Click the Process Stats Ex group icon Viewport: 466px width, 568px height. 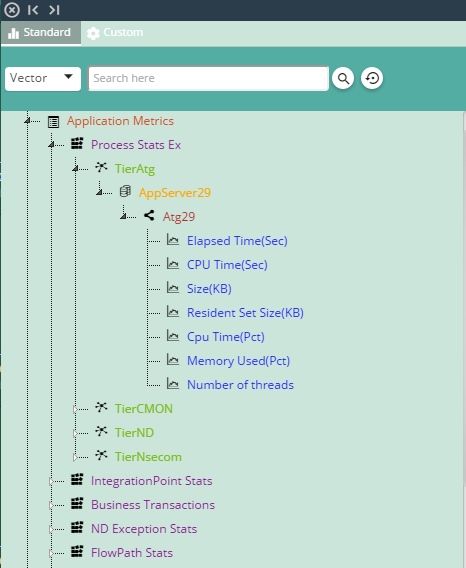pos(77,143)
